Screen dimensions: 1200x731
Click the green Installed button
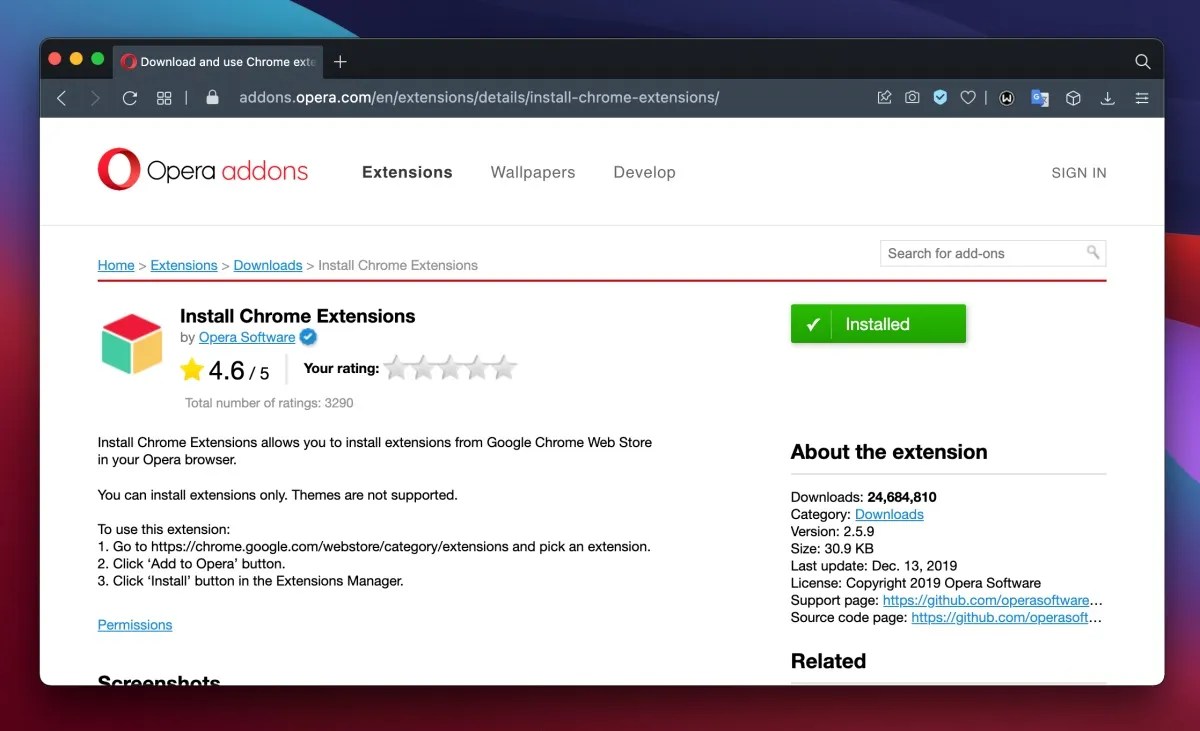point(878,323)
